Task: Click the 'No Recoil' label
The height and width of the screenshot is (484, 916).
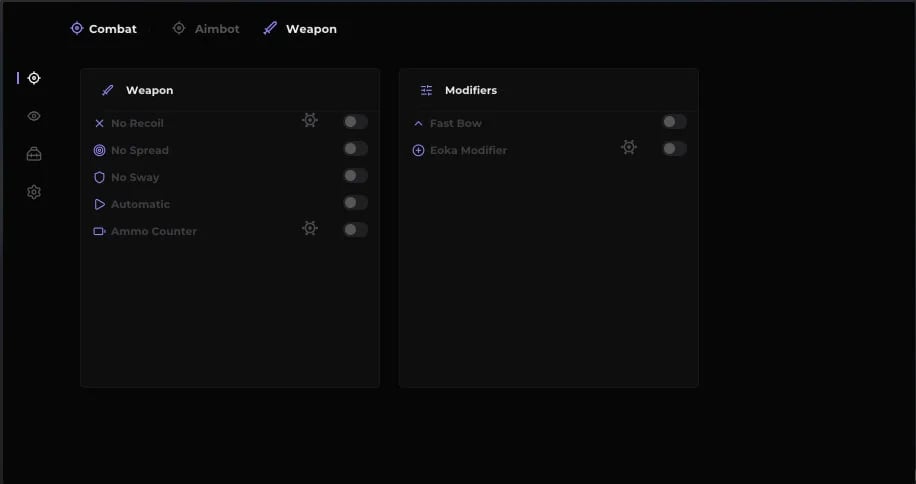Action: tap(137, 123)
